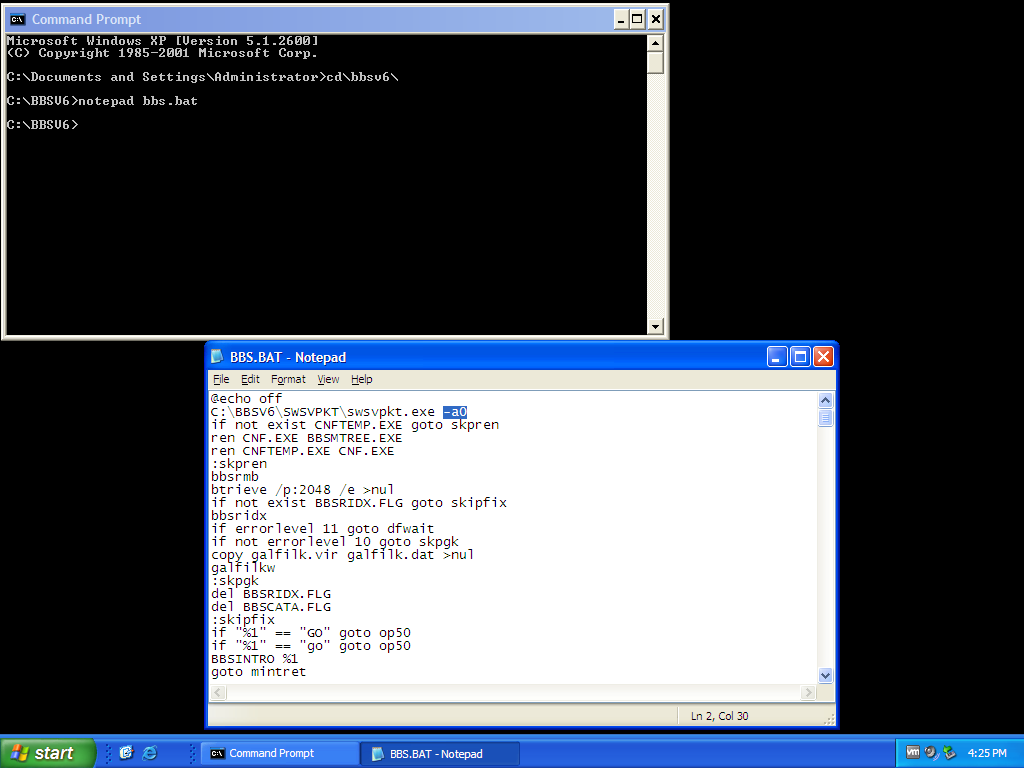Screen dimensions: 1024x768
Task: Open the Command Prompt title bar icon menu
Action: point(17,19)
